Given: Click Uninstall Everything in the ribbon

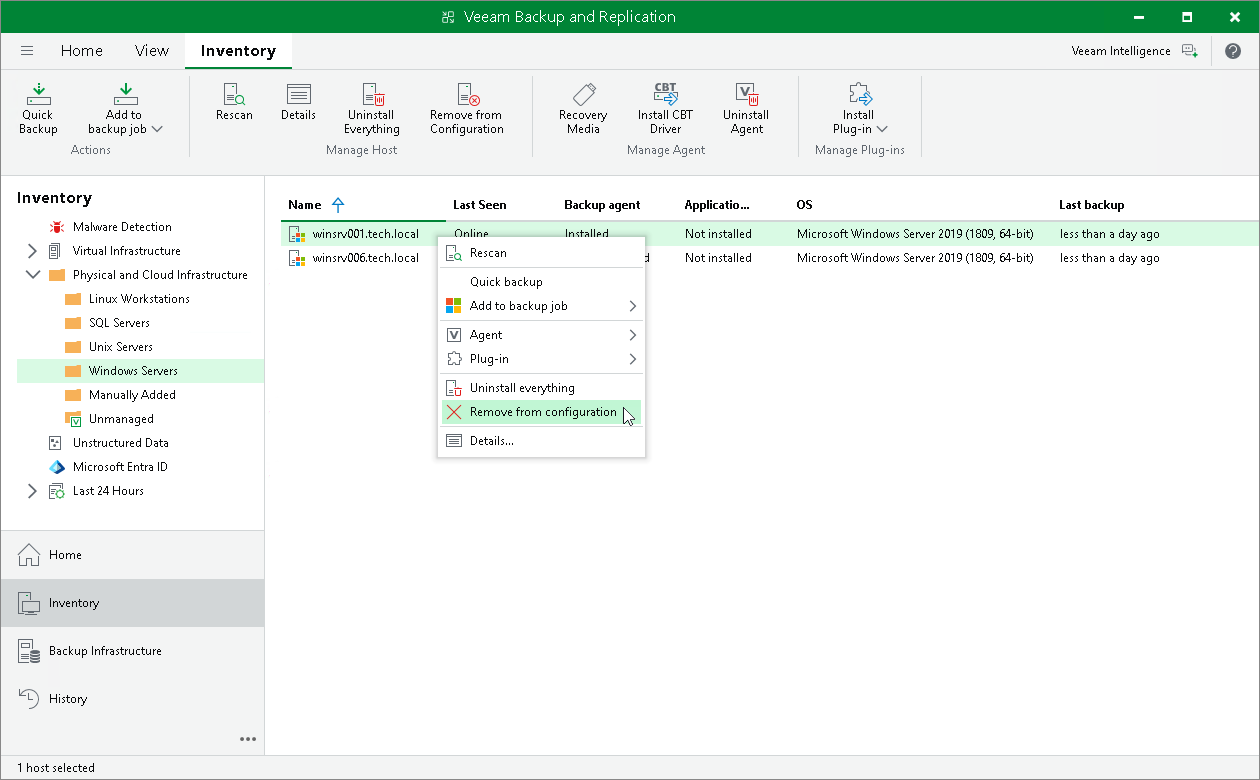Looking at the screenshot, I should click(x=372, y=108).
